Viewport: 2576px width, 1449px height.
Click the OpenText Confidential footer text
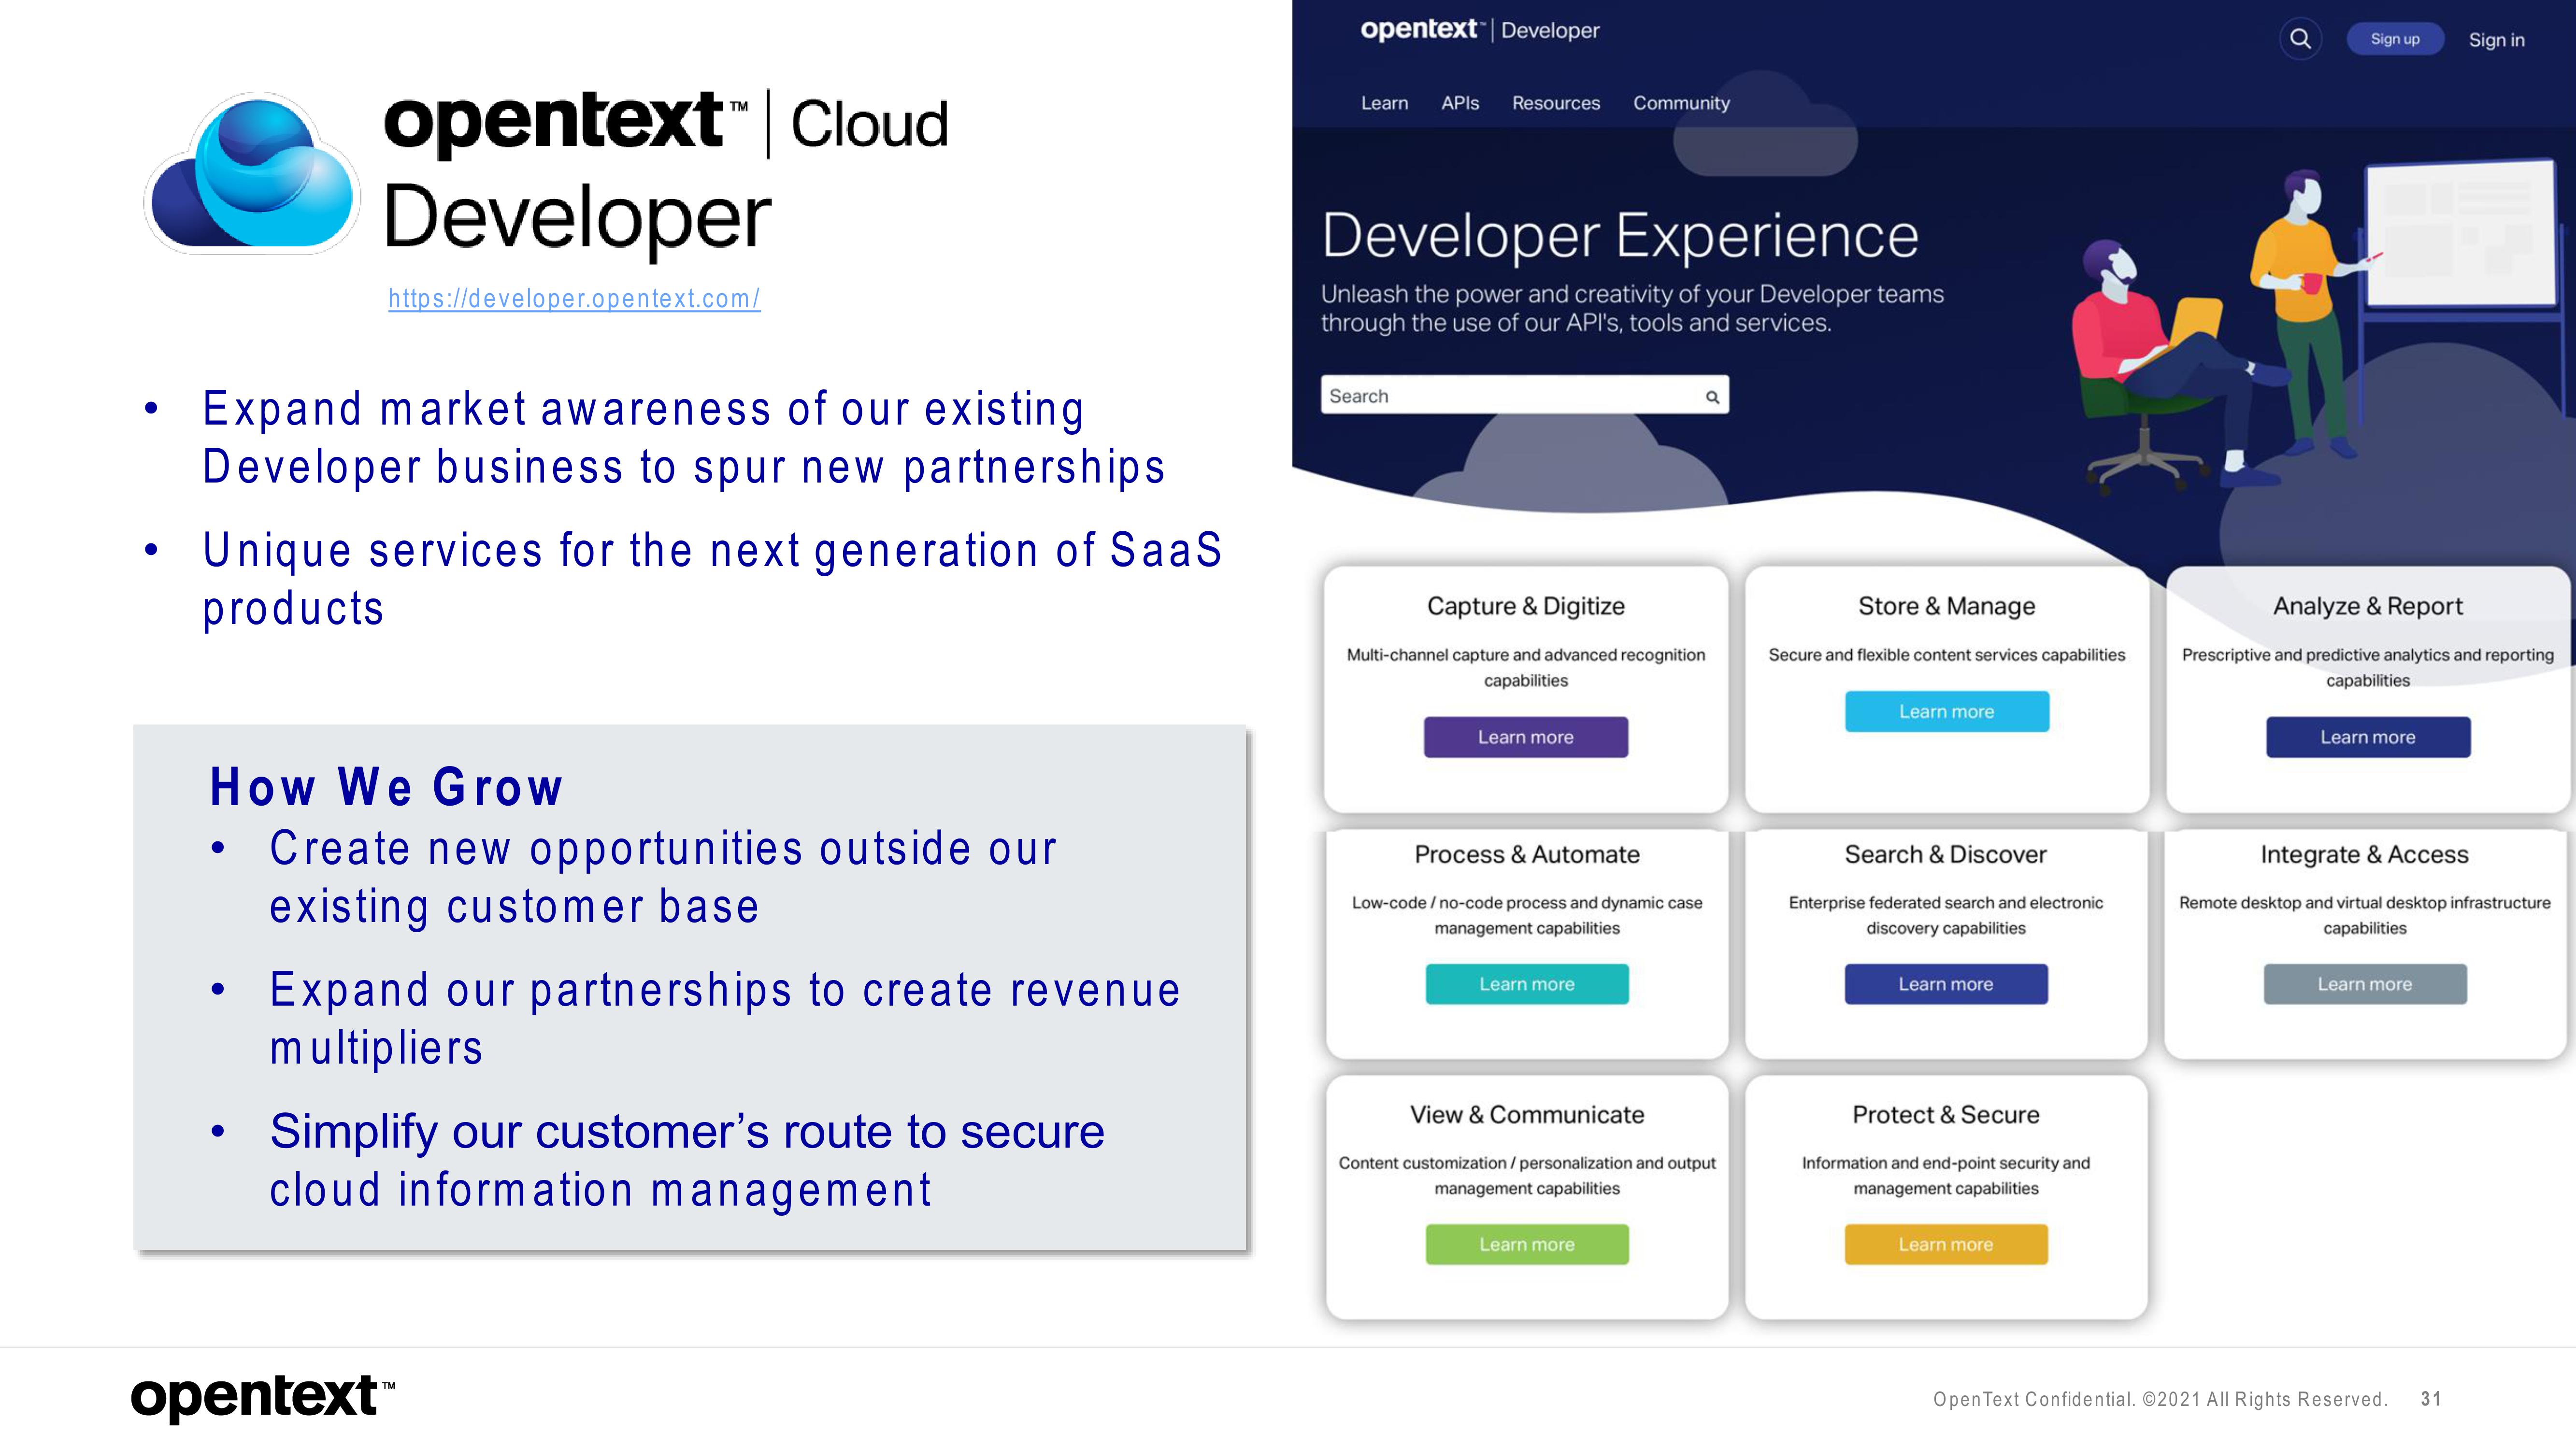point(2160,1399)
